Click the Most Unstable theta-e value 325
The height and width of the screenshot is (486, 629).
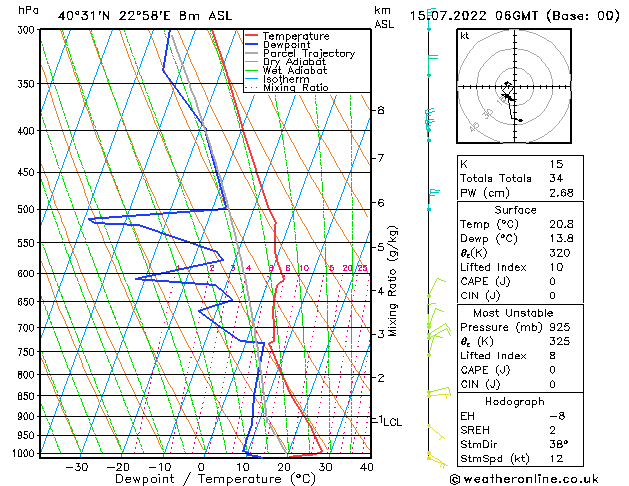[560, 341]
